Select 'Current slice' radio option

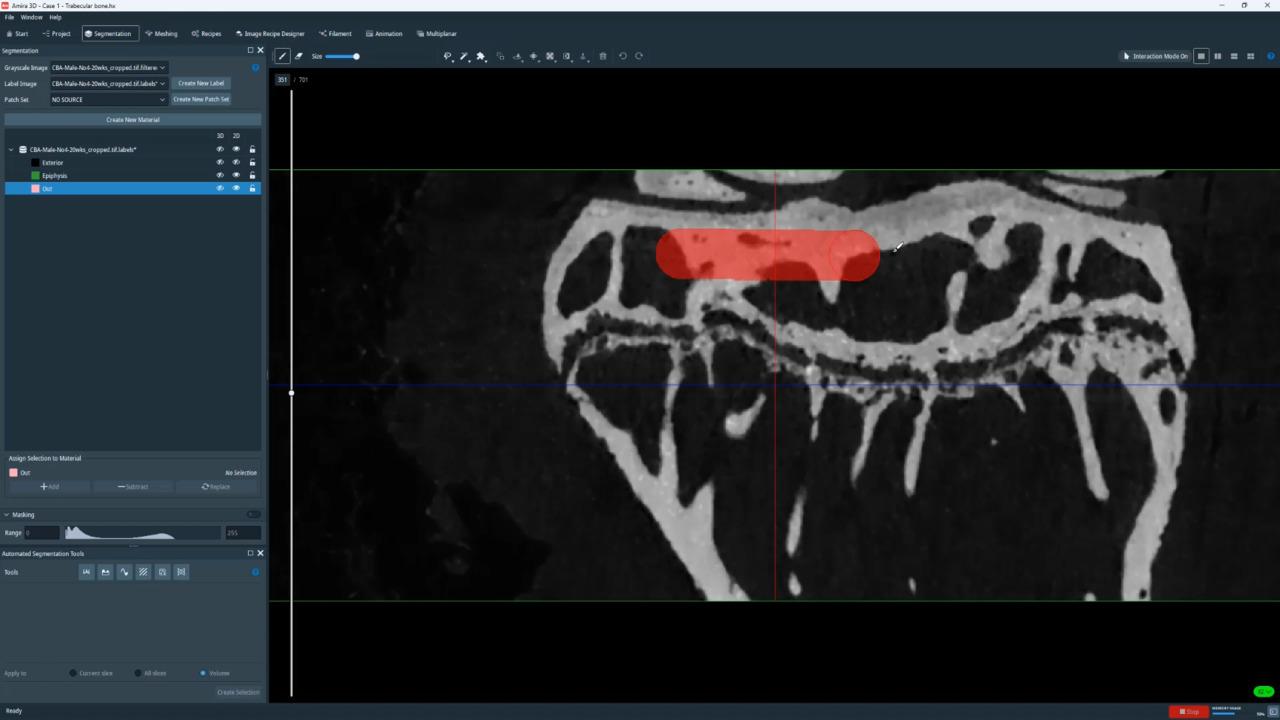click(x=73, y=673)
